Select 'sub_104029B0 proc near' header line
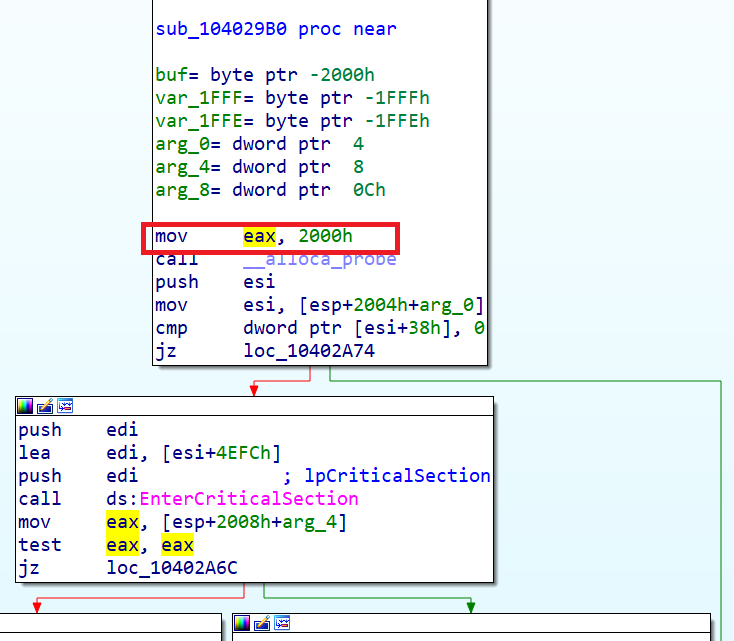Viewport: 734px width, 641px height. [x=276, y=29]
